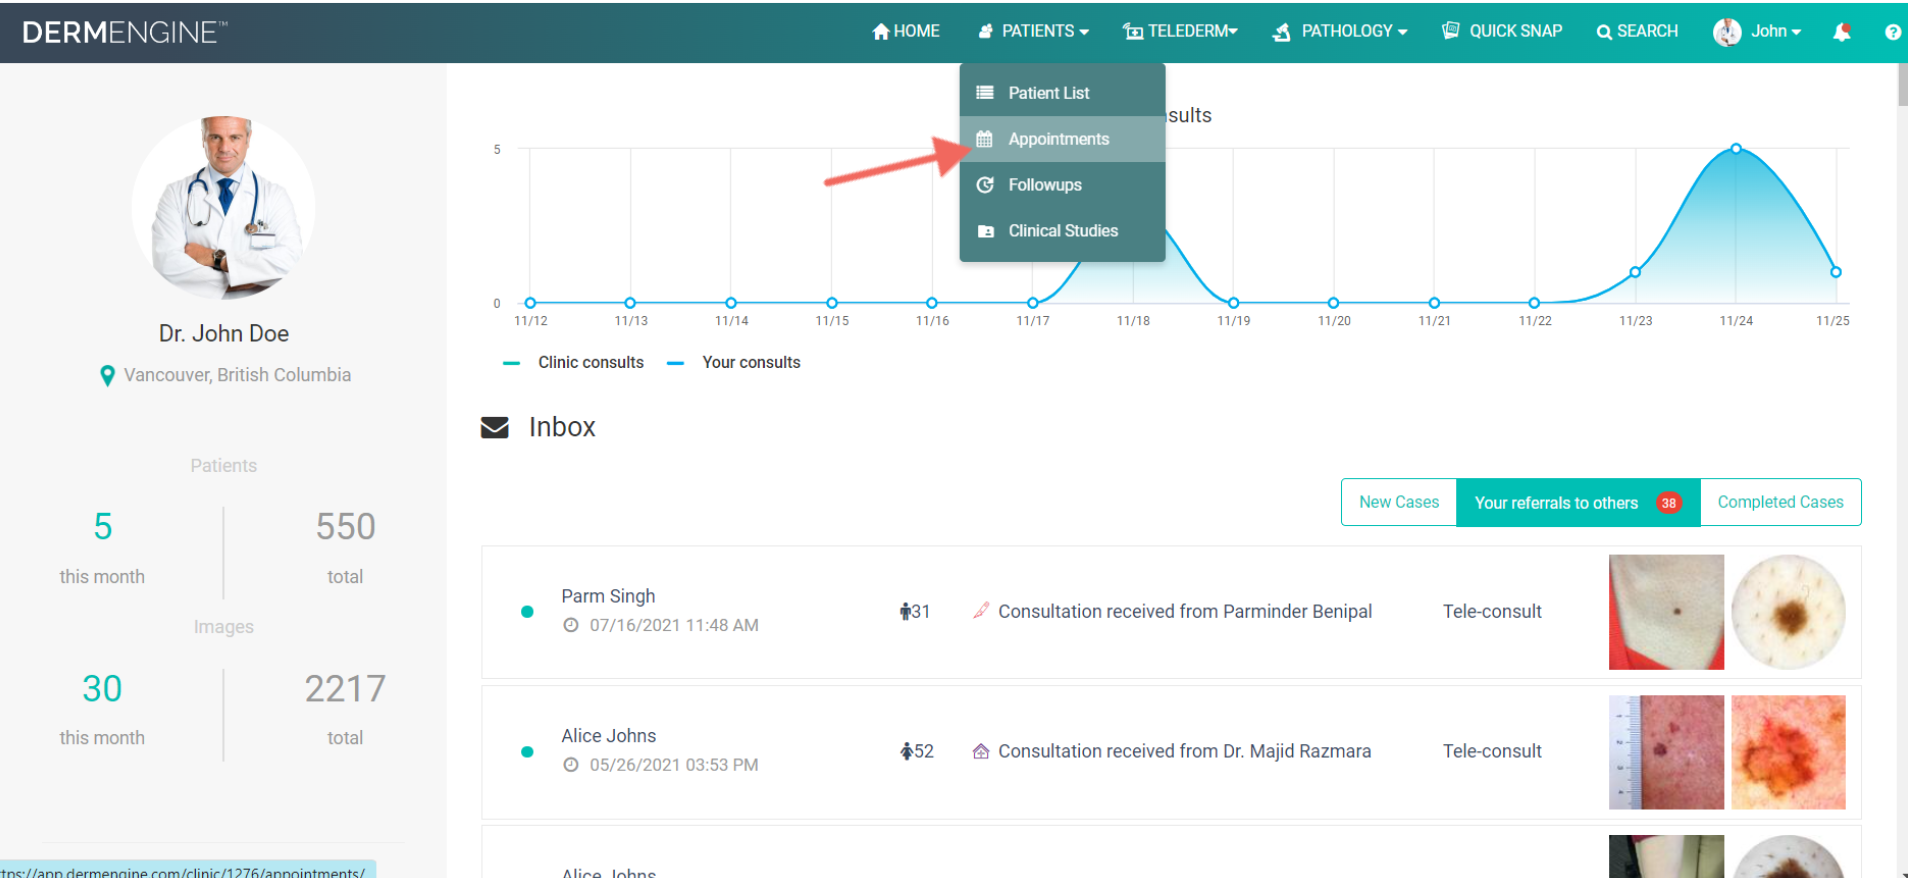Open Alice Johns patient name, 03:53 PM case
The width and height of the screenshot is (1908, 878).
tap(608, 736)
